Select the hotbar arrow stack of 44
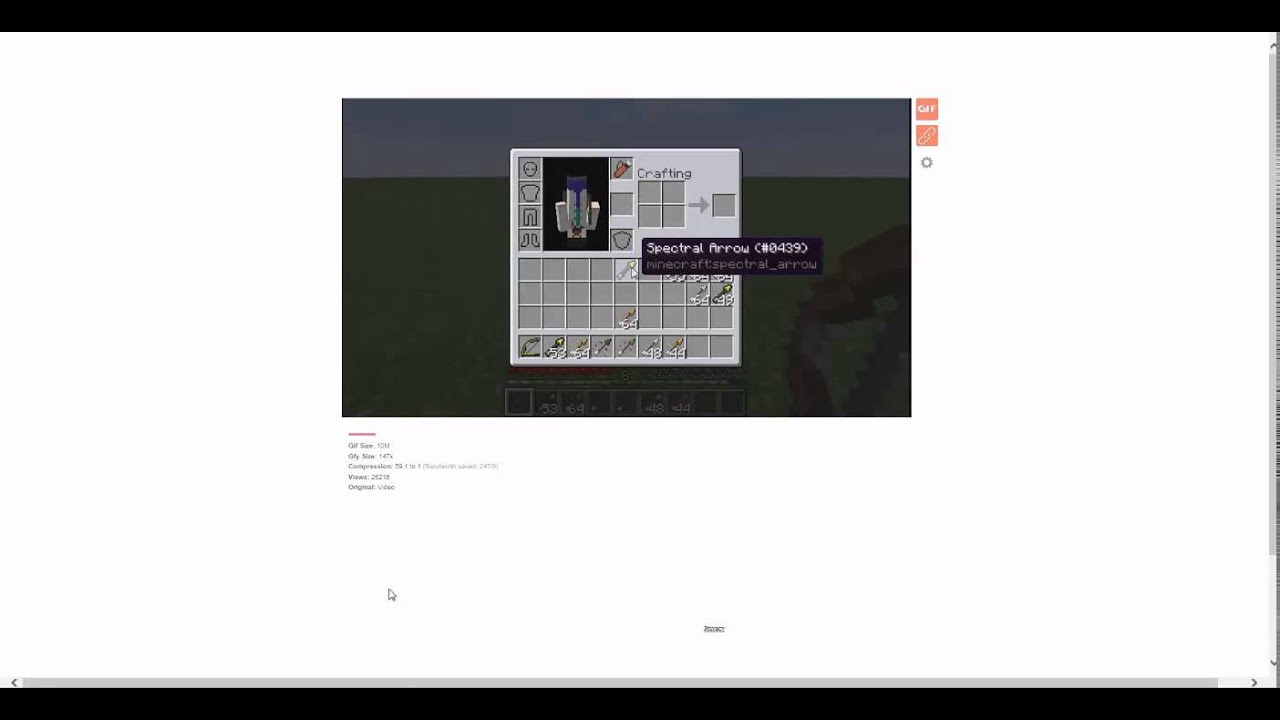The image size is (1280, 720). click(x=674, y=347)
